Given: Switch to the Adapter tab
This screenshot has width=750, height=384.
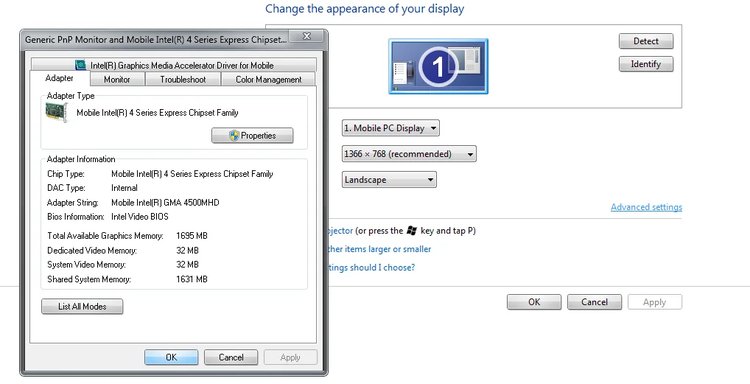Looking at the screenshot, I should (59, 78).
